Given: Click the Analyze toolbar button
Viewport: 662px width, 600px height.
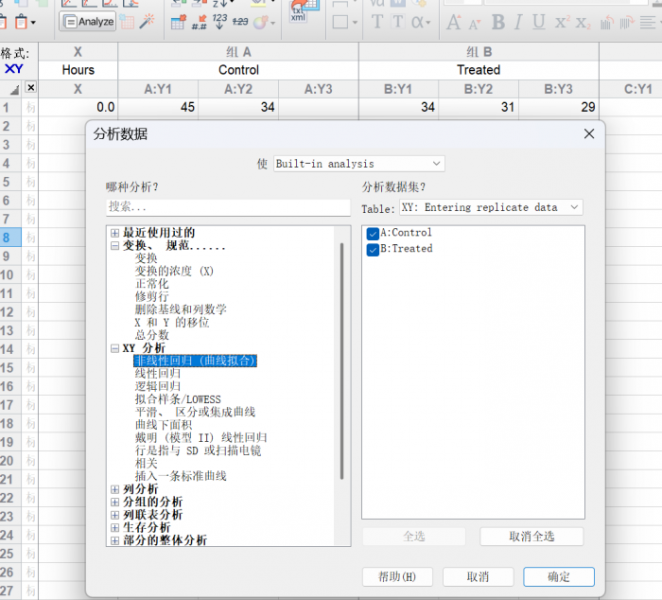Looking at the screenshot, I should [x=89, y=21].
